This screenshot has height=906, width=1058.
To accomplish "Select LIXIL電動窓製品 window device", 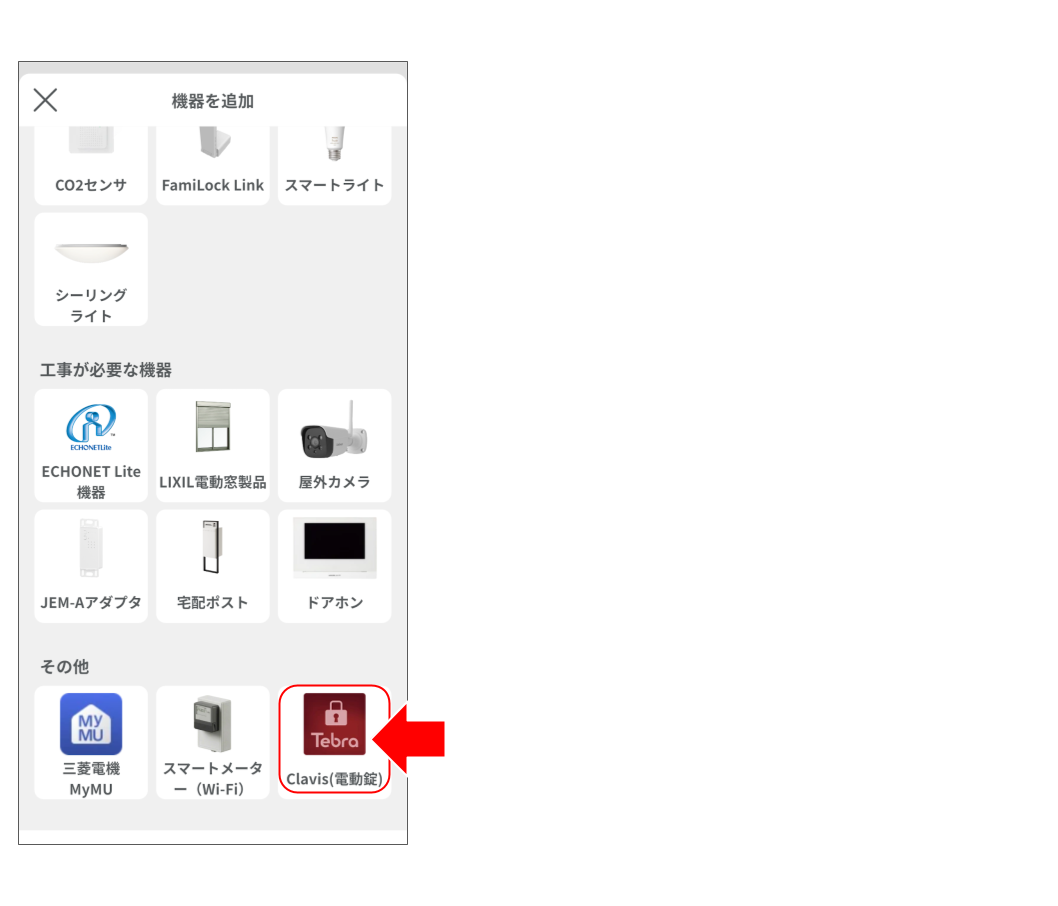I will point(213,445).
